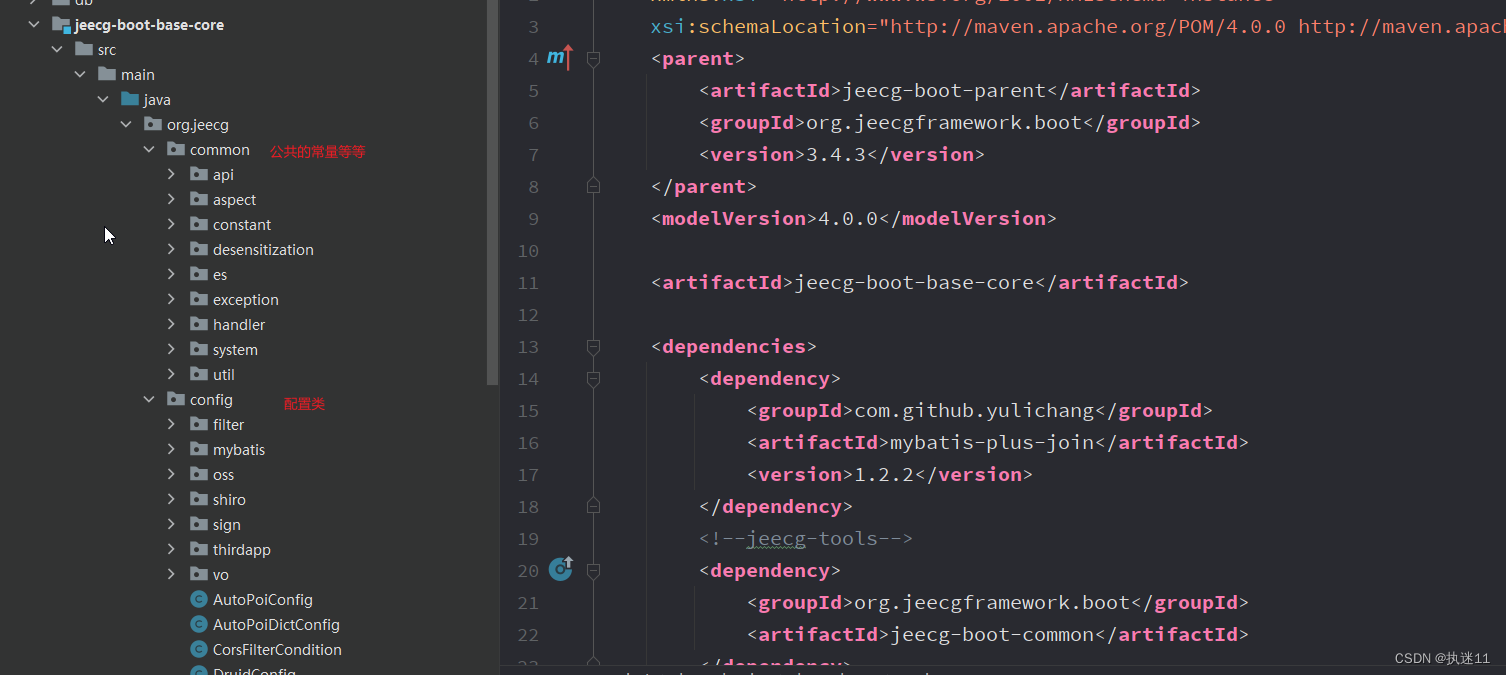Expand the constant package

(171, 224)
